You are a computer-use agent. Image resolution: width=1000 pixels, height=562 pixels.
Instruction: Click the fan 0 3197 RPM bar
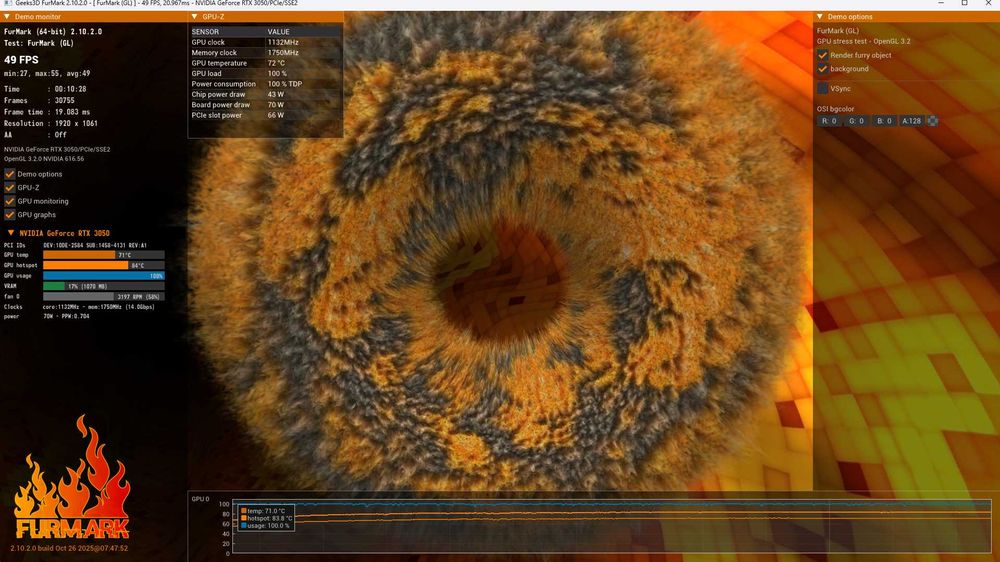tap(103, 296)
